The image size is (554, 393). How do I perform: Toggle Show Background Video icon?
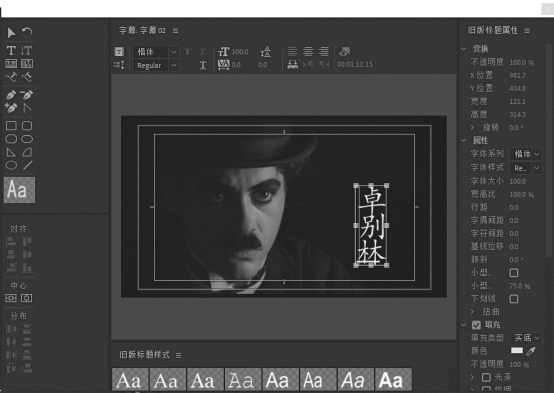pyautogui.click(x=344, y=52)
